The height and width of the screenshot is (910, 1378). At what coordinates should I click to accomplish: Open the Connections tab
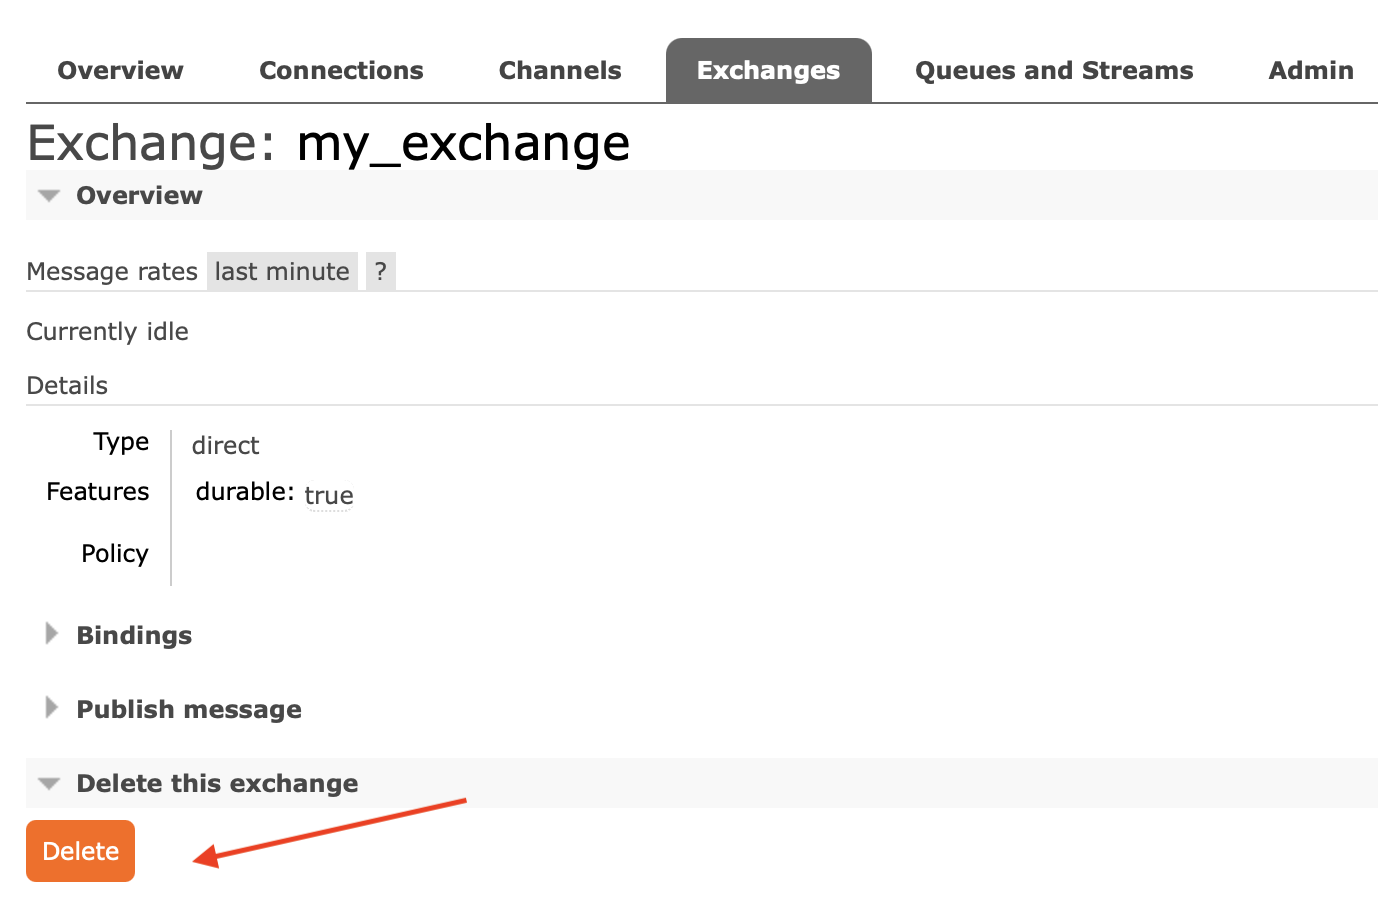coord(341,70)
